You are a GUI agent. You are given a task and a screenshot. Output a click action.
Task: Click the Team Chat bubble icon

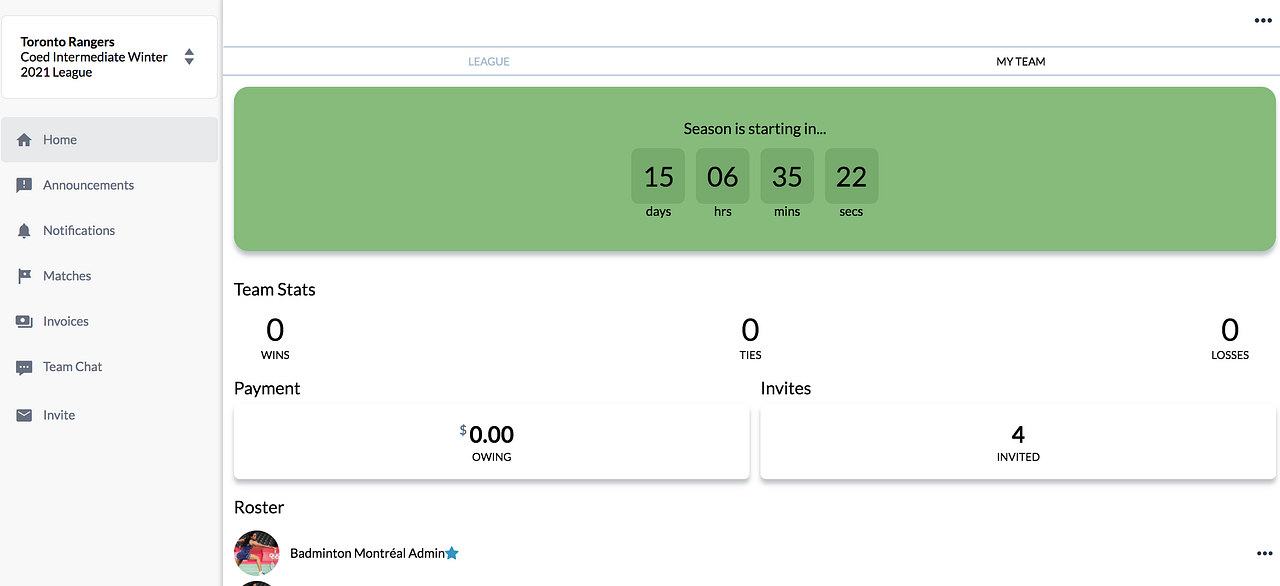[x=25, y=367]
